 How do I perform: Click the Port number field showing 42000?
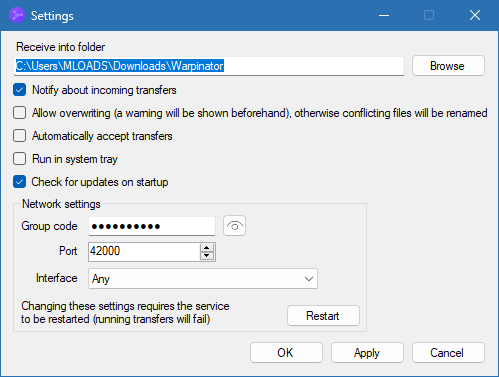click(144, 251)
